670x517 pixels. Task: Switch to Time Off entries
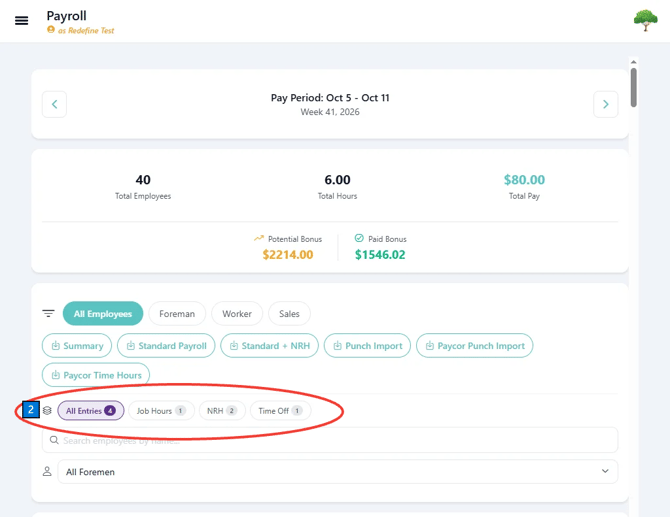[x=280, y=411]
